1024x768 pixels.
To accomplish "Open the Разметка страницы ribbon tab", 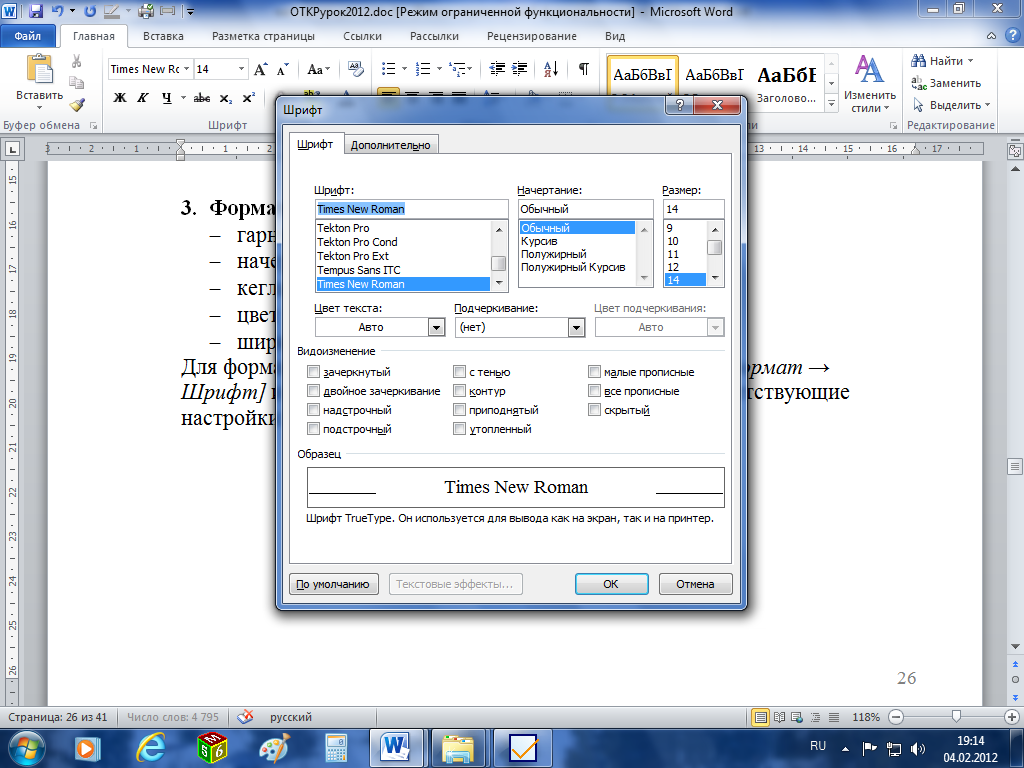I will 263,36.
